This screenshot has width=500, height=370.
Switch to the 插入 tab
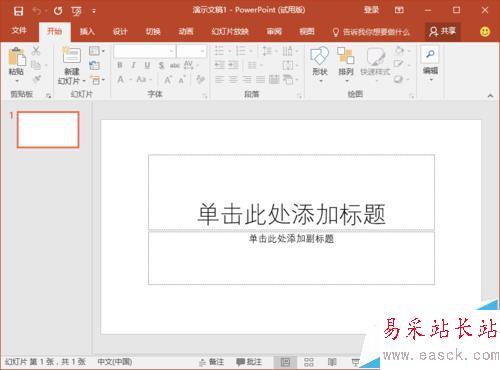(x=87, y=31)
